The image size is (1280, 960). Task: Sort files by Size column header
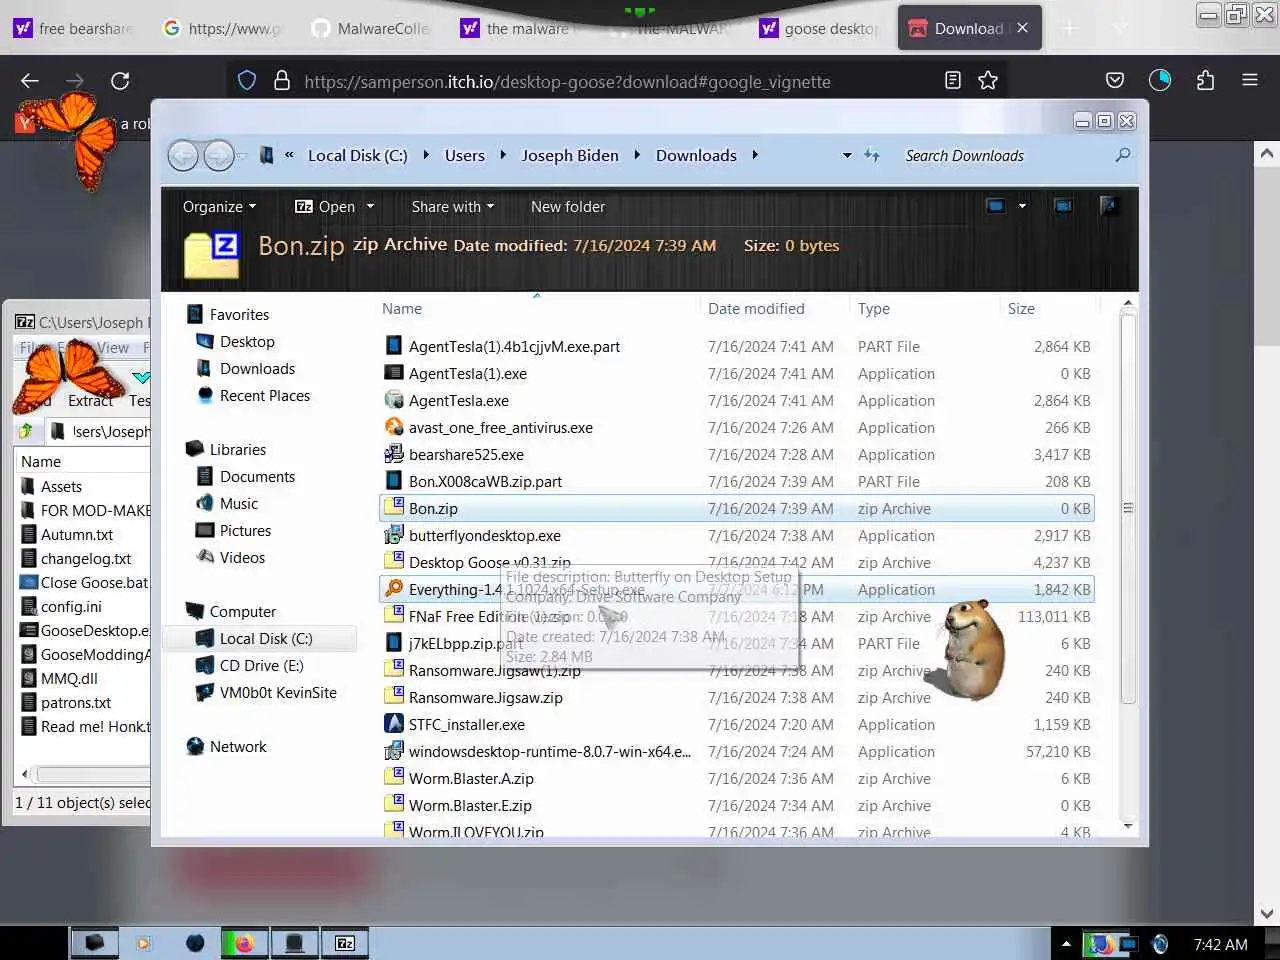(x=1021, y=309)
